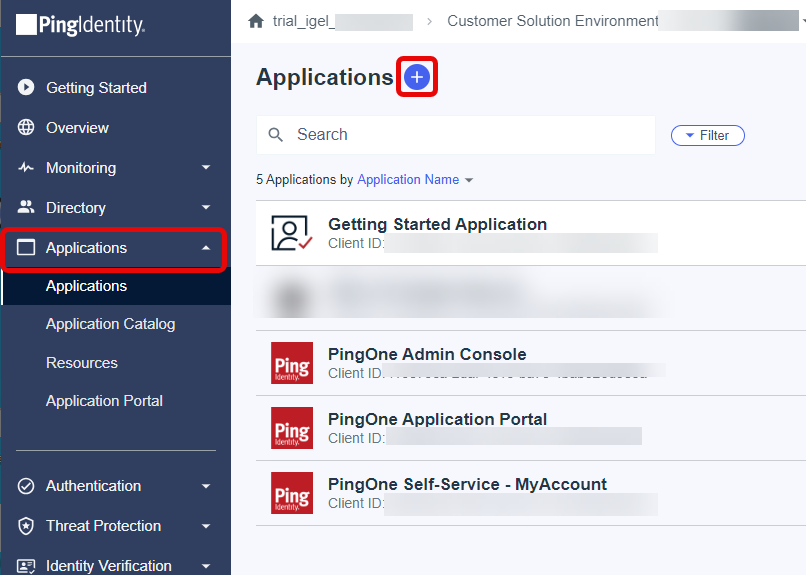806x575 pixels.
Task: Click the Getting Started play icon
Action: pyautogui.click(x=26, y=88)
